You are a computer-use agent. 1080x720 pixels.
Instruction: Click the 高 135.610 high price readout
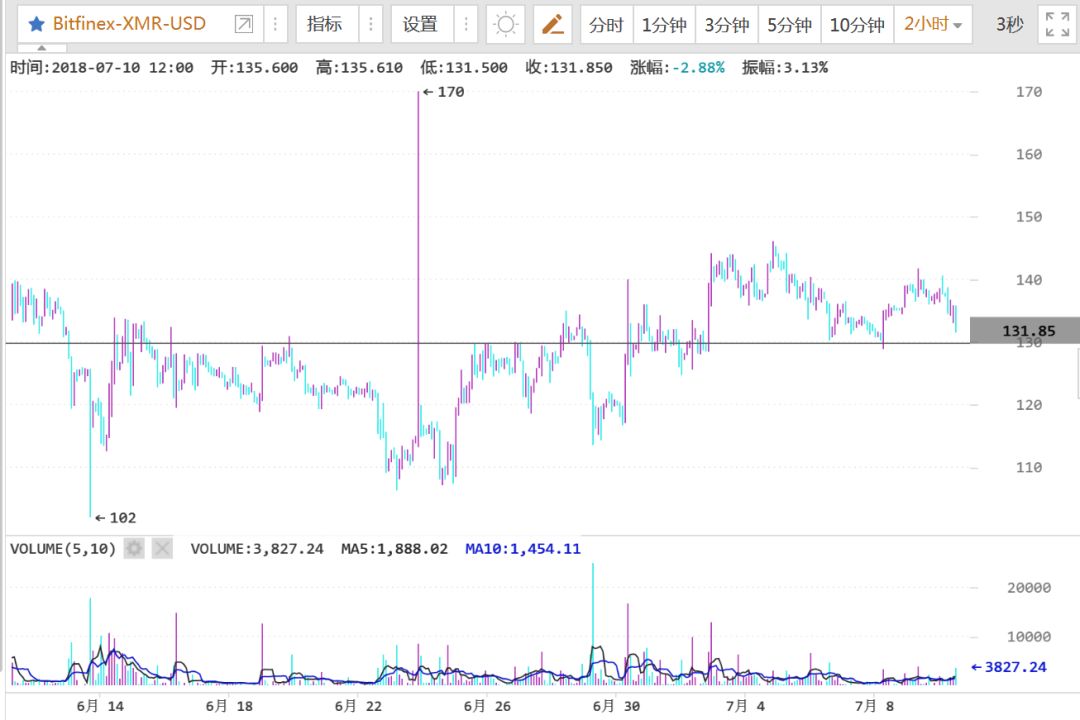(359, 68)
